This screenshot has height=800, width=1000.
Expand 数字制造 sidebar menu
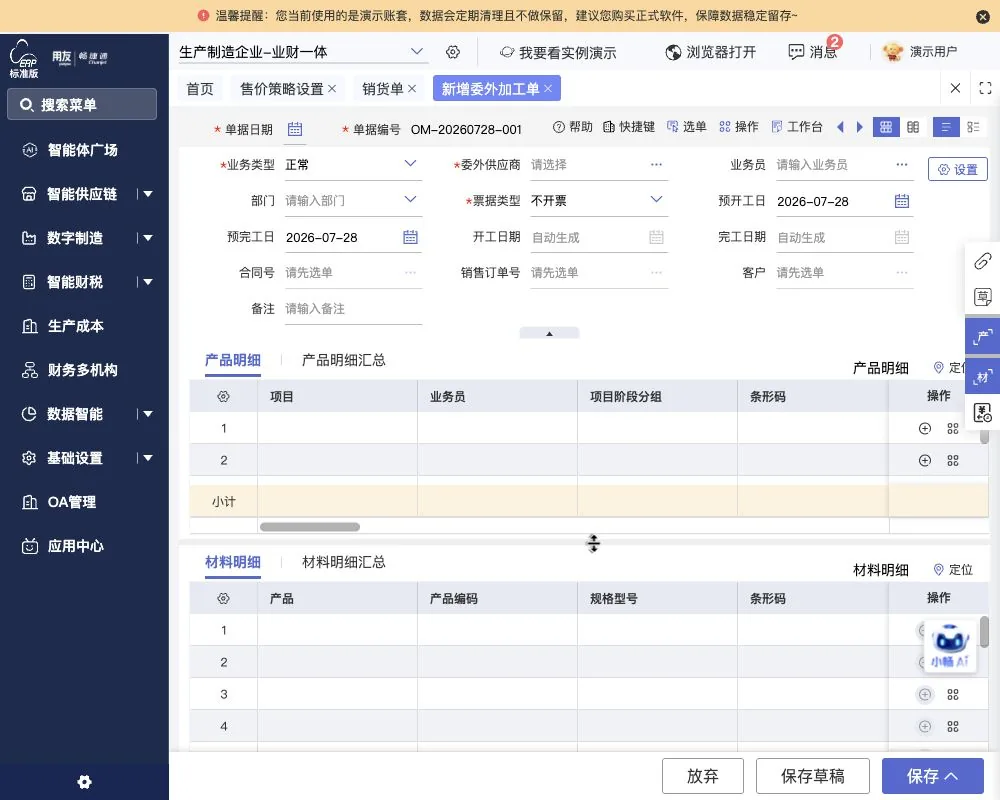(x=148, y=238)
